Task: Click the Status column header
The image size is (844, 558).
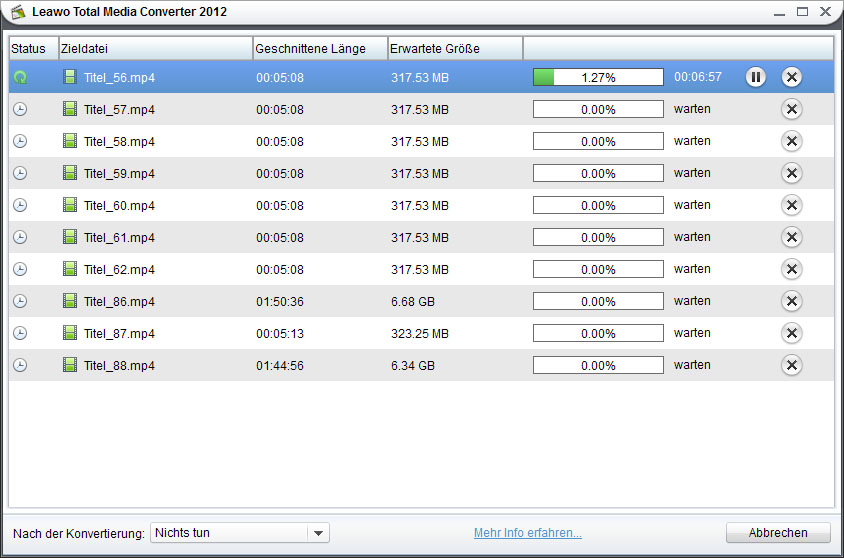Action: (x=33, y=48)
